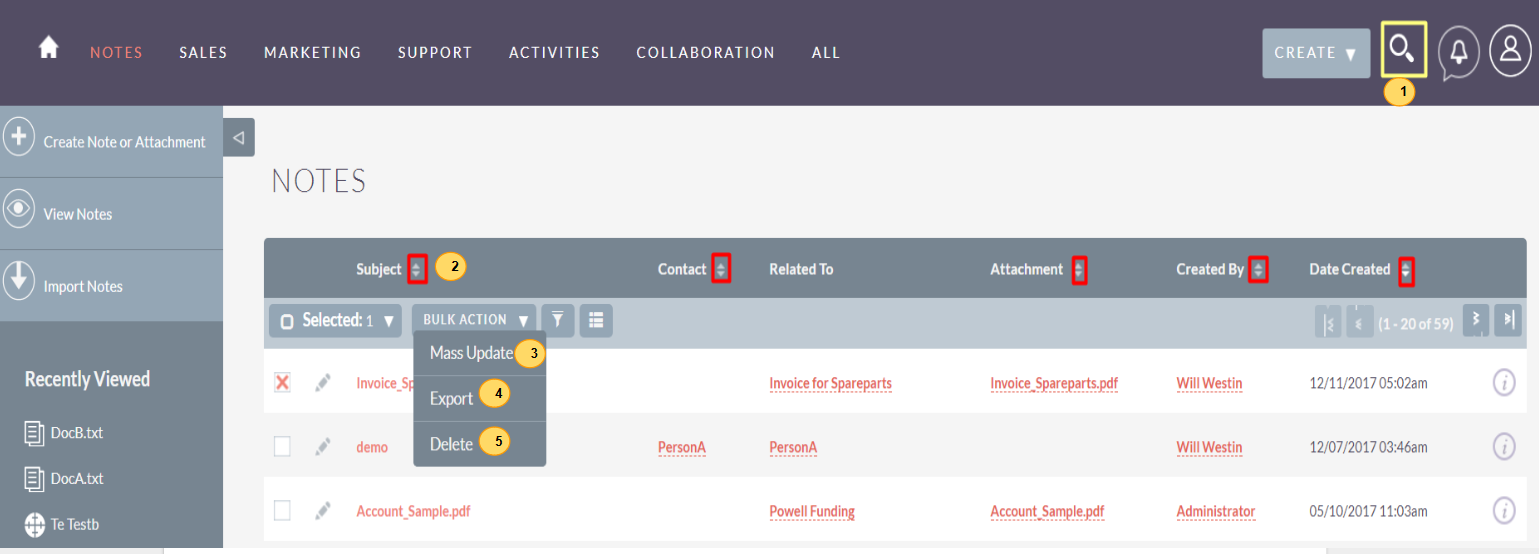Open the notifications bell icon
Image resolution: width=1539 pixels, height=554 pixels.
pyautogui.click(x=1459, y=52)
